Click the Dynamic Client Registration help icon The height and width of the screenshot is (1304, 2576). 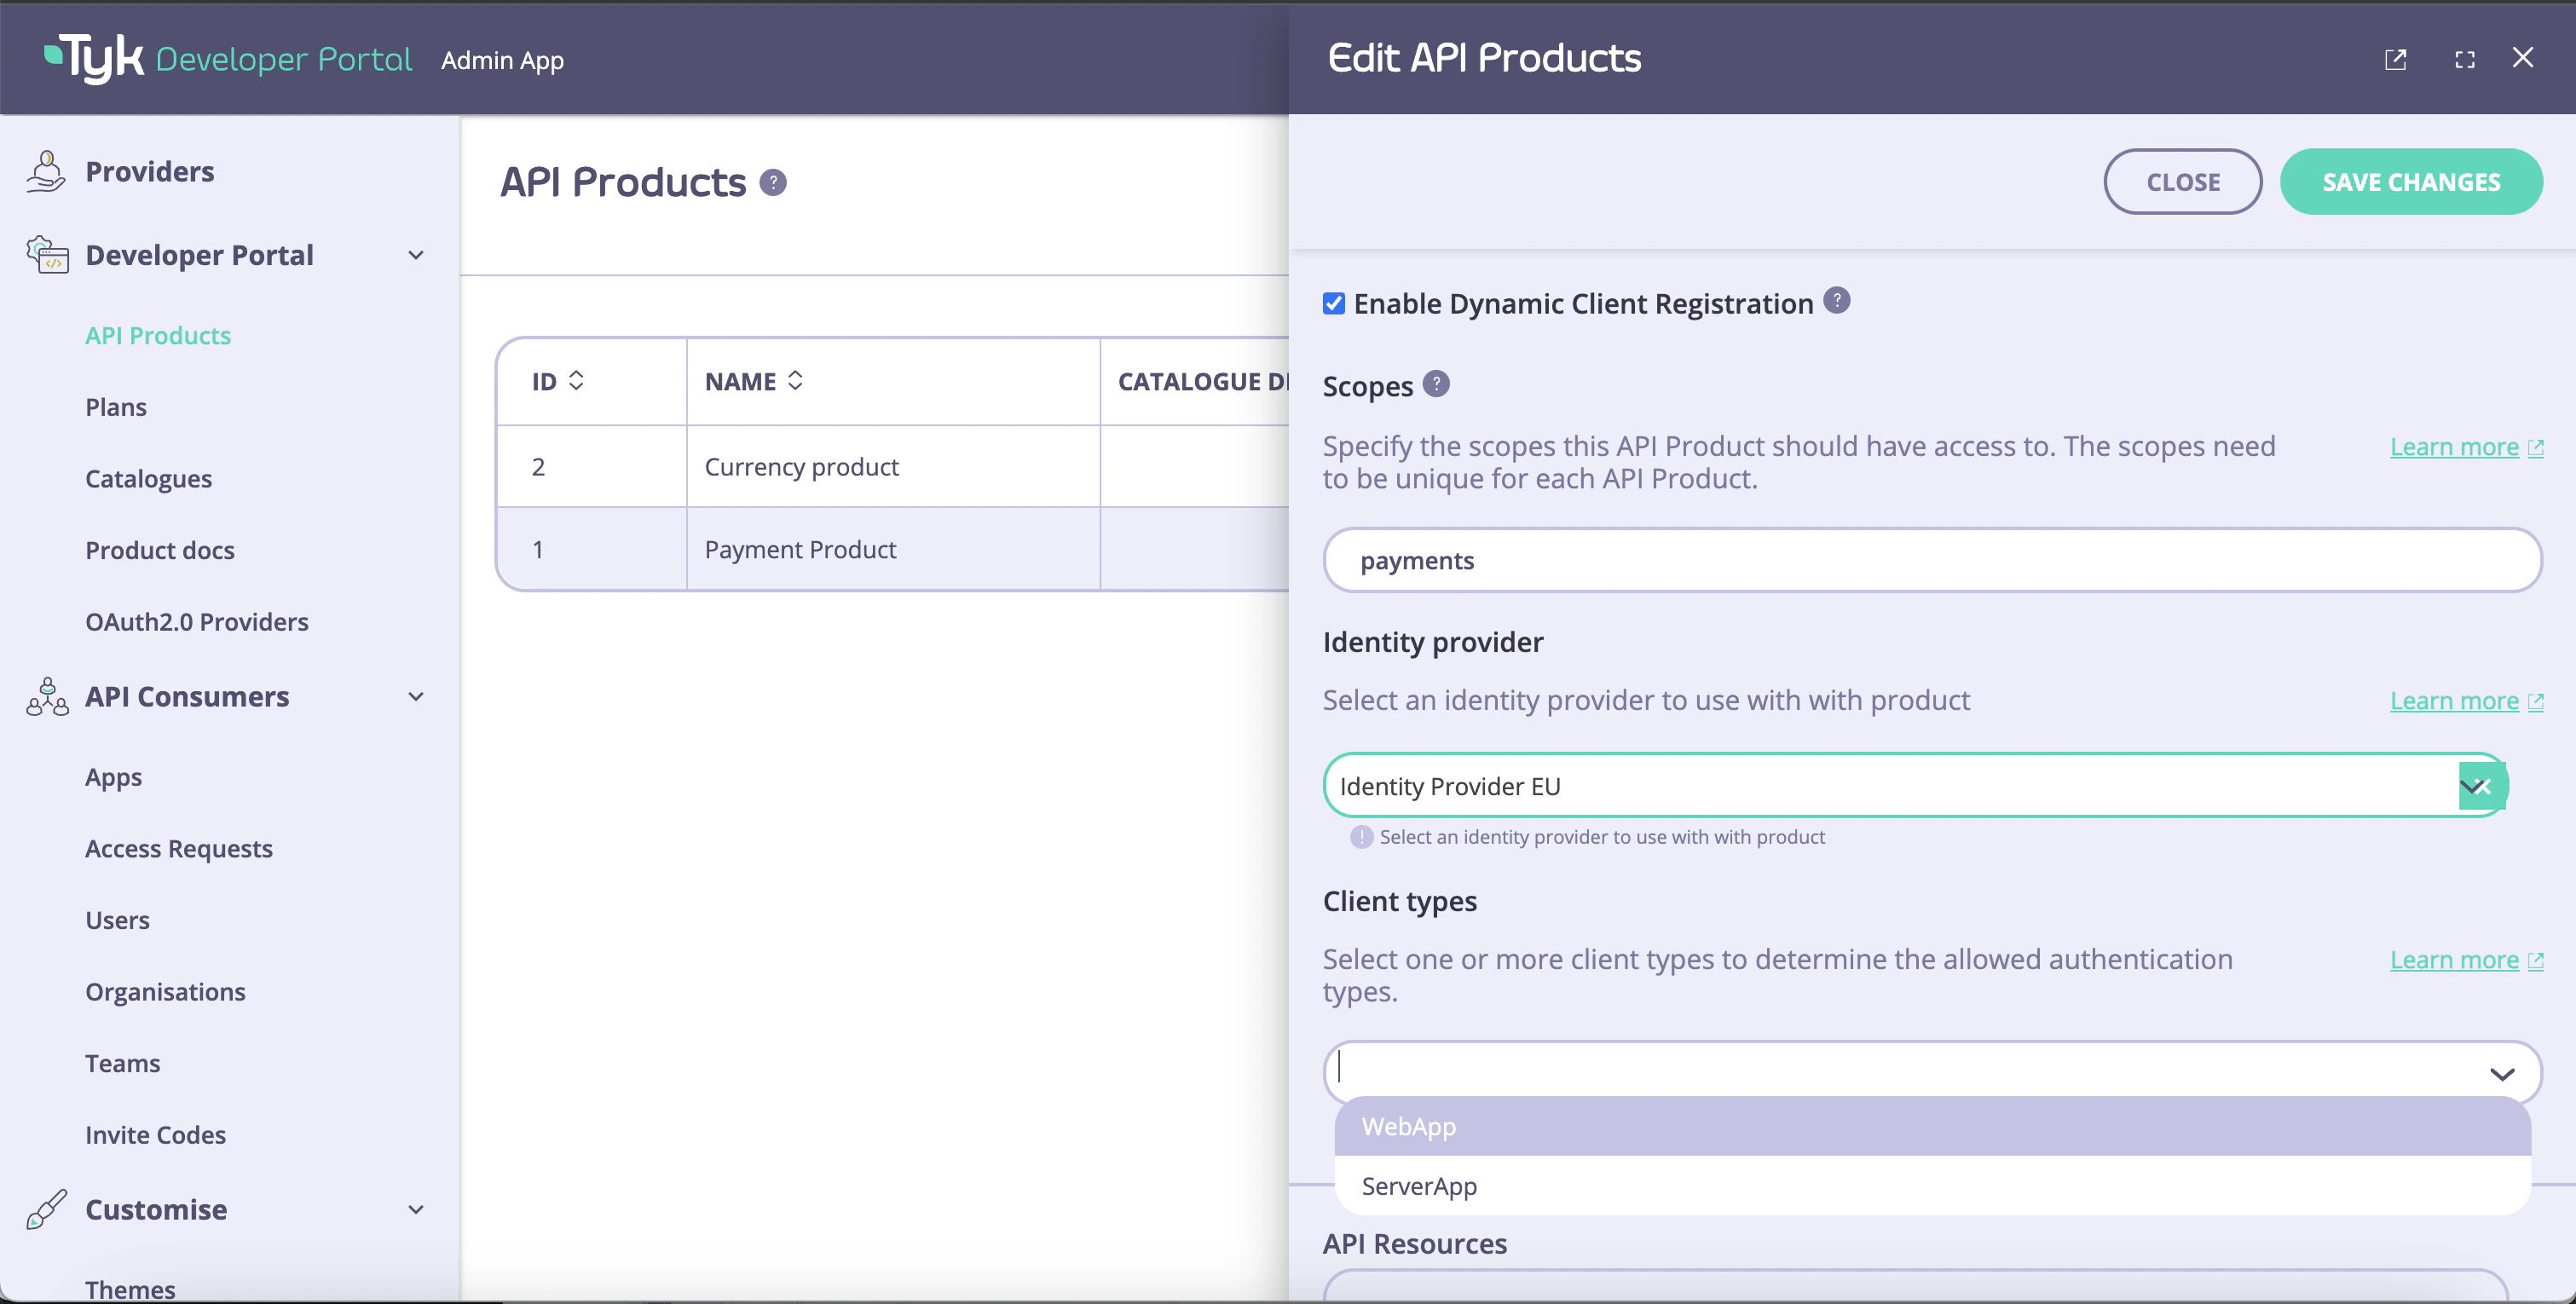[x=1838, y=300]
